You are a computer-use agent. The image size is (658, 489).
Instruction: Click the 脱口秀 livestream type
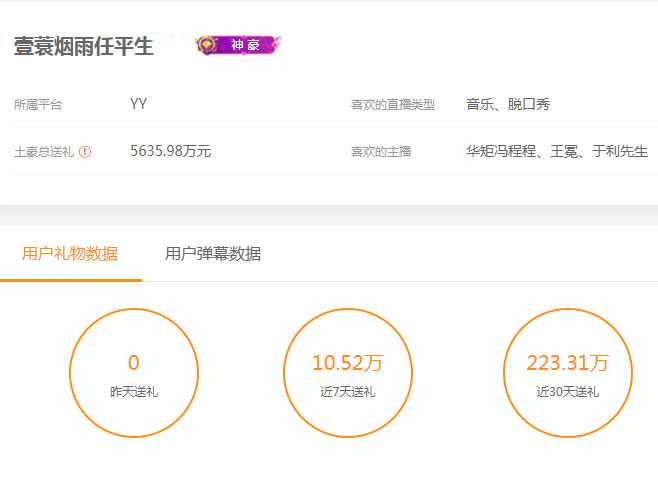point(529,104)
